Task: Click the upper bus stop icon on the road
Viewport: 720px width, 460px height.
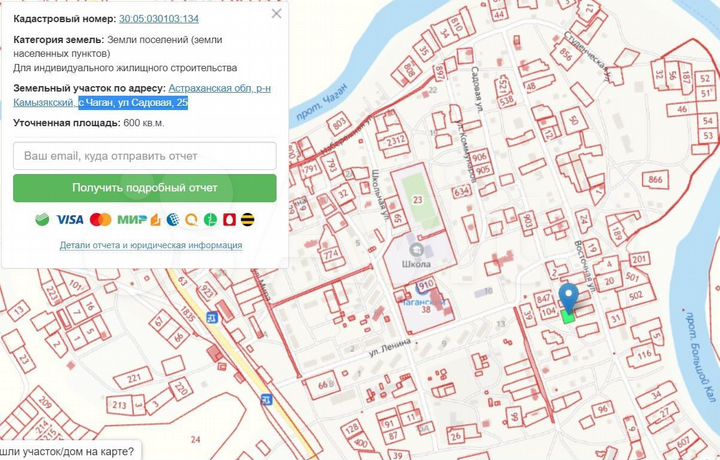Action: [x=211, y=317]
